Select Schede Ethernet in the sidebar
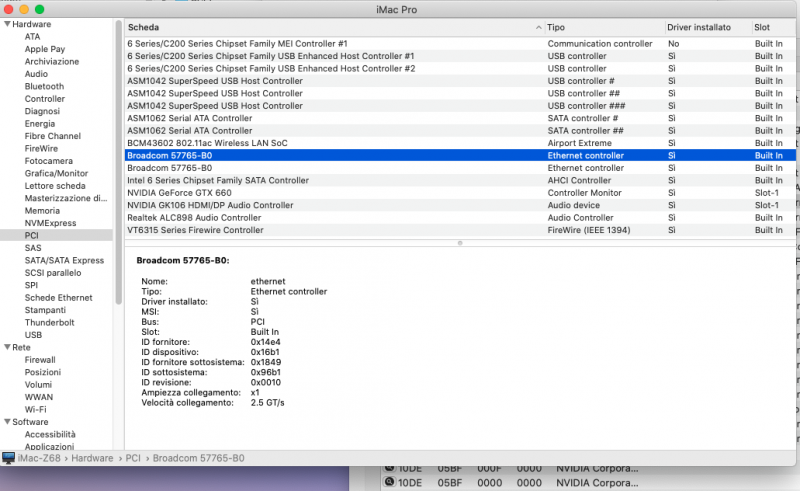 (x=59, y=298)
